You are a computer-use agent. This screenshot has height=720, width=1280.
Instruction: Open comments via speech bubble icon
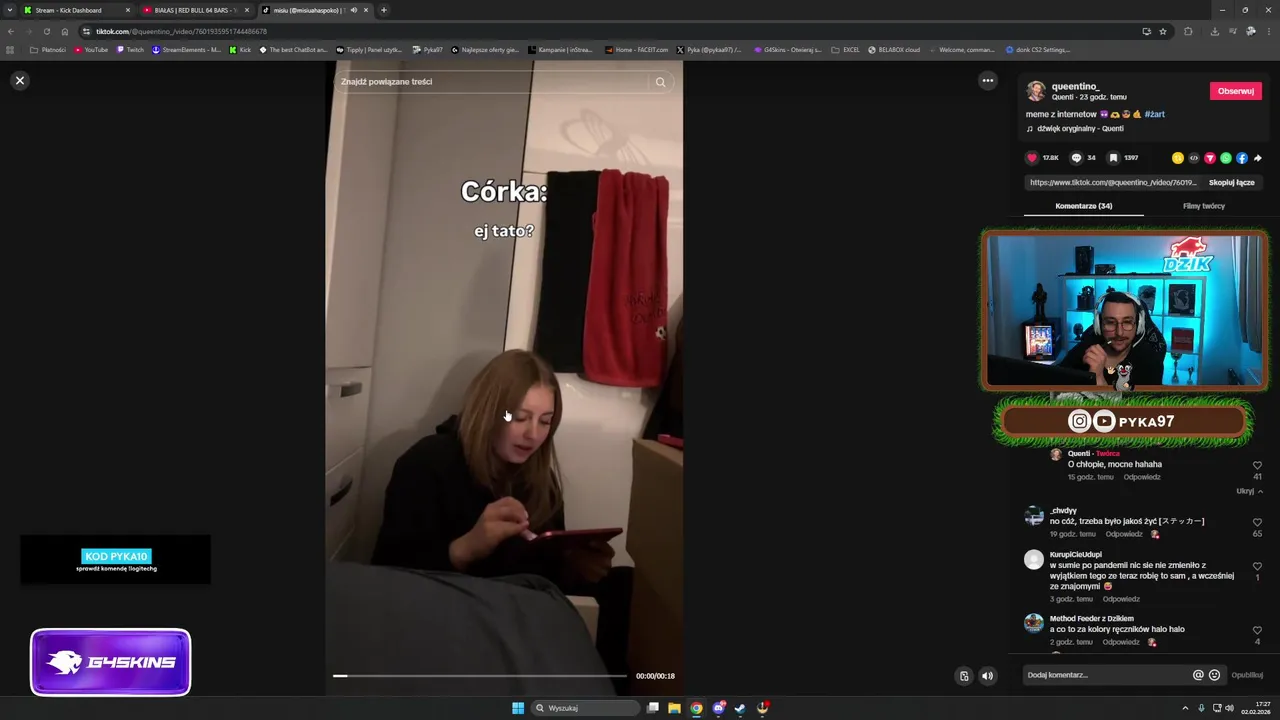click(x=1076, y=158)
